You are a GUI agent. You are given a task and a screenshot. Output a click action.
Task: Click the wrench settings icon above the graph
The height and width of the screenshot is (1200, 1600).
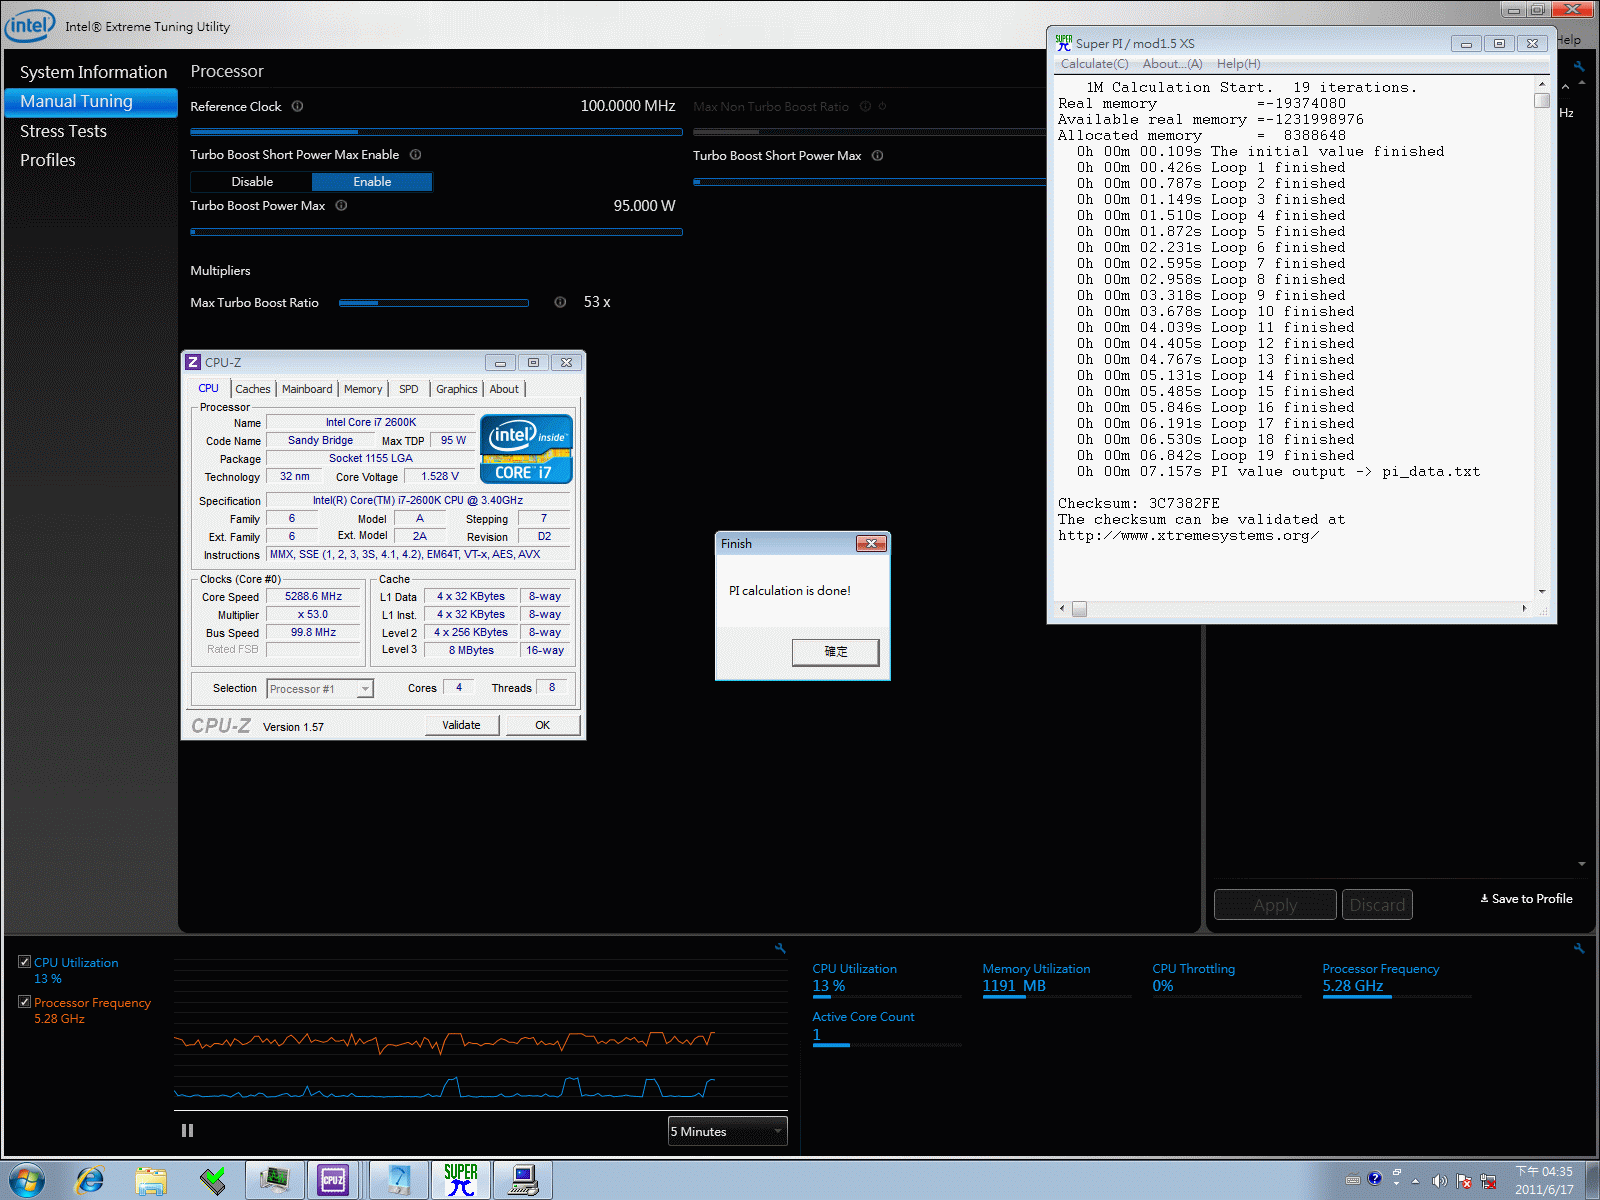click(780, 948)
